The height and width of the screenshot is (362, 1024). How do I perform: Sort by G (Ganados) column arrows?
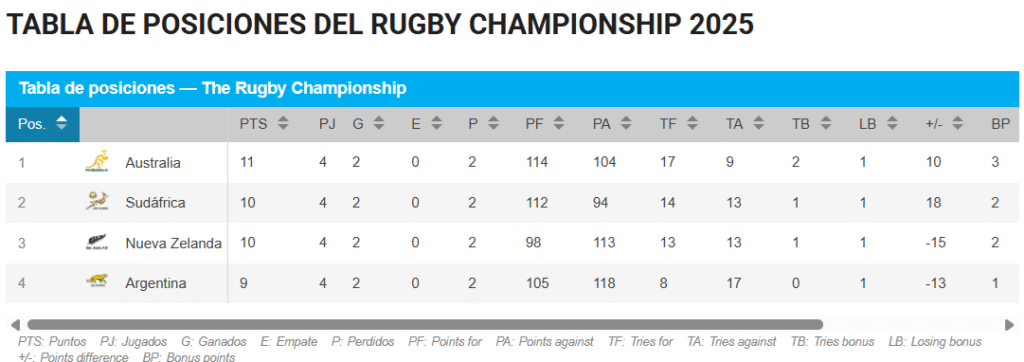(379, 123)
